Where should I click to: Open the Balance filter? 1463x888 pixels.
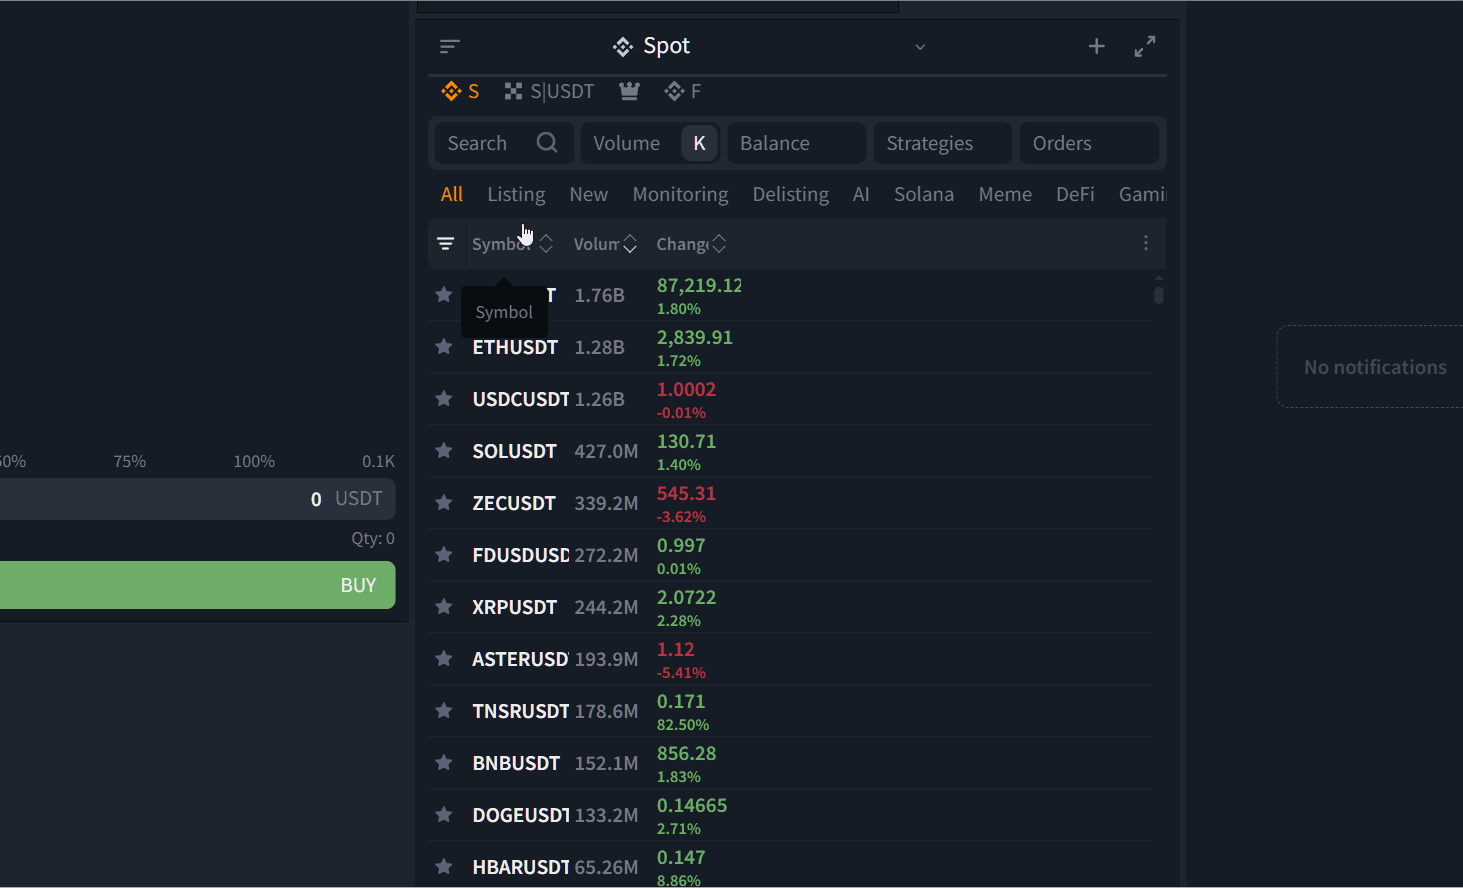click(797, 143)
